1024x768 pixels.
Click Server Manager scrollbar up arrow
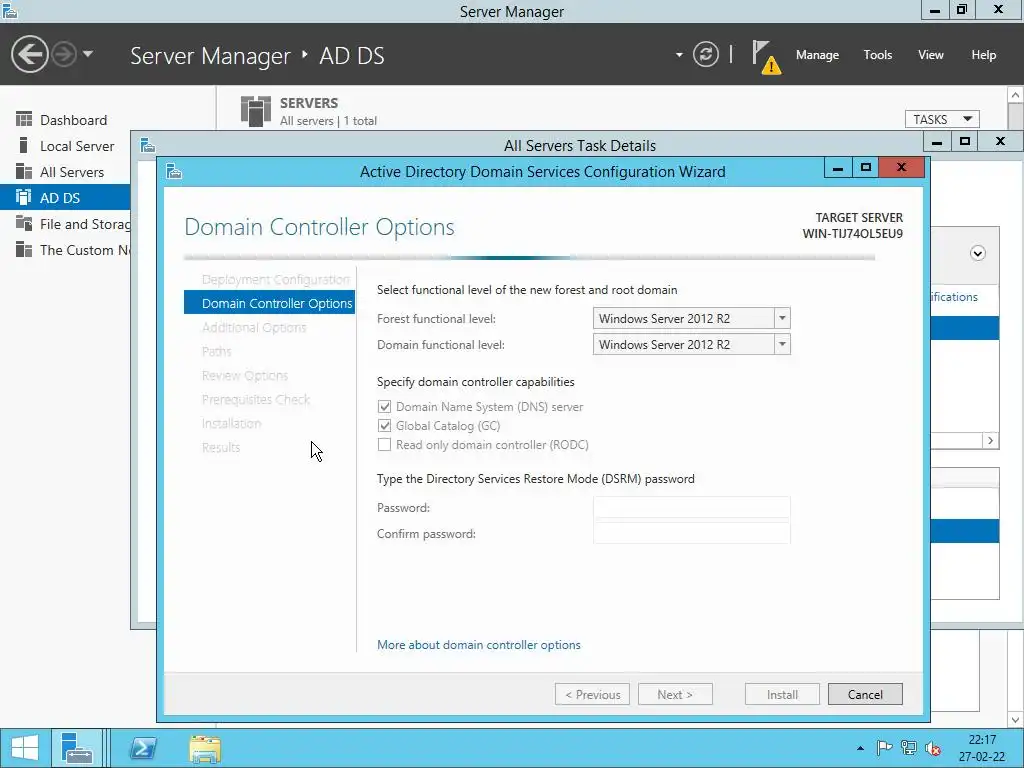[x=1016, y=95]
